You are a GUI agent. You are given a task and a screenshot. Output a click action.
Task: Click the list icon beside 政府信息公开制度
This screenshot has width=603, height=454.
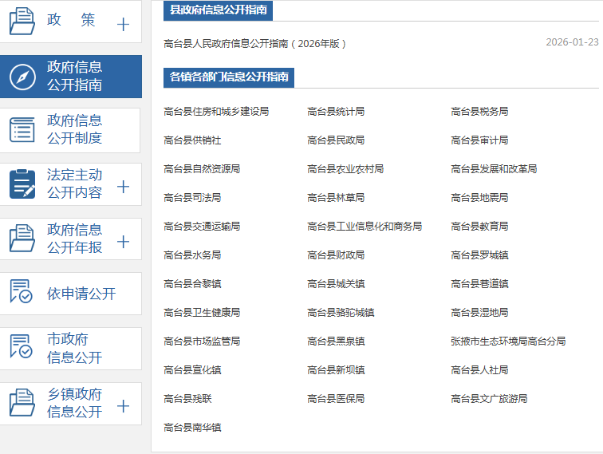(x=22, y=130)
